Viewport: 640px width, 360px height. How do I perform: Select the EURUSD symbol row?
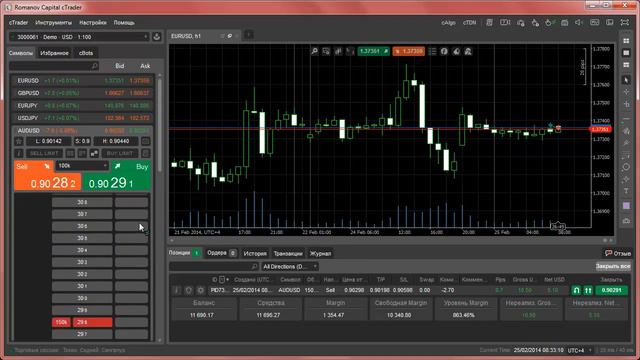click(x=82, y=81)
